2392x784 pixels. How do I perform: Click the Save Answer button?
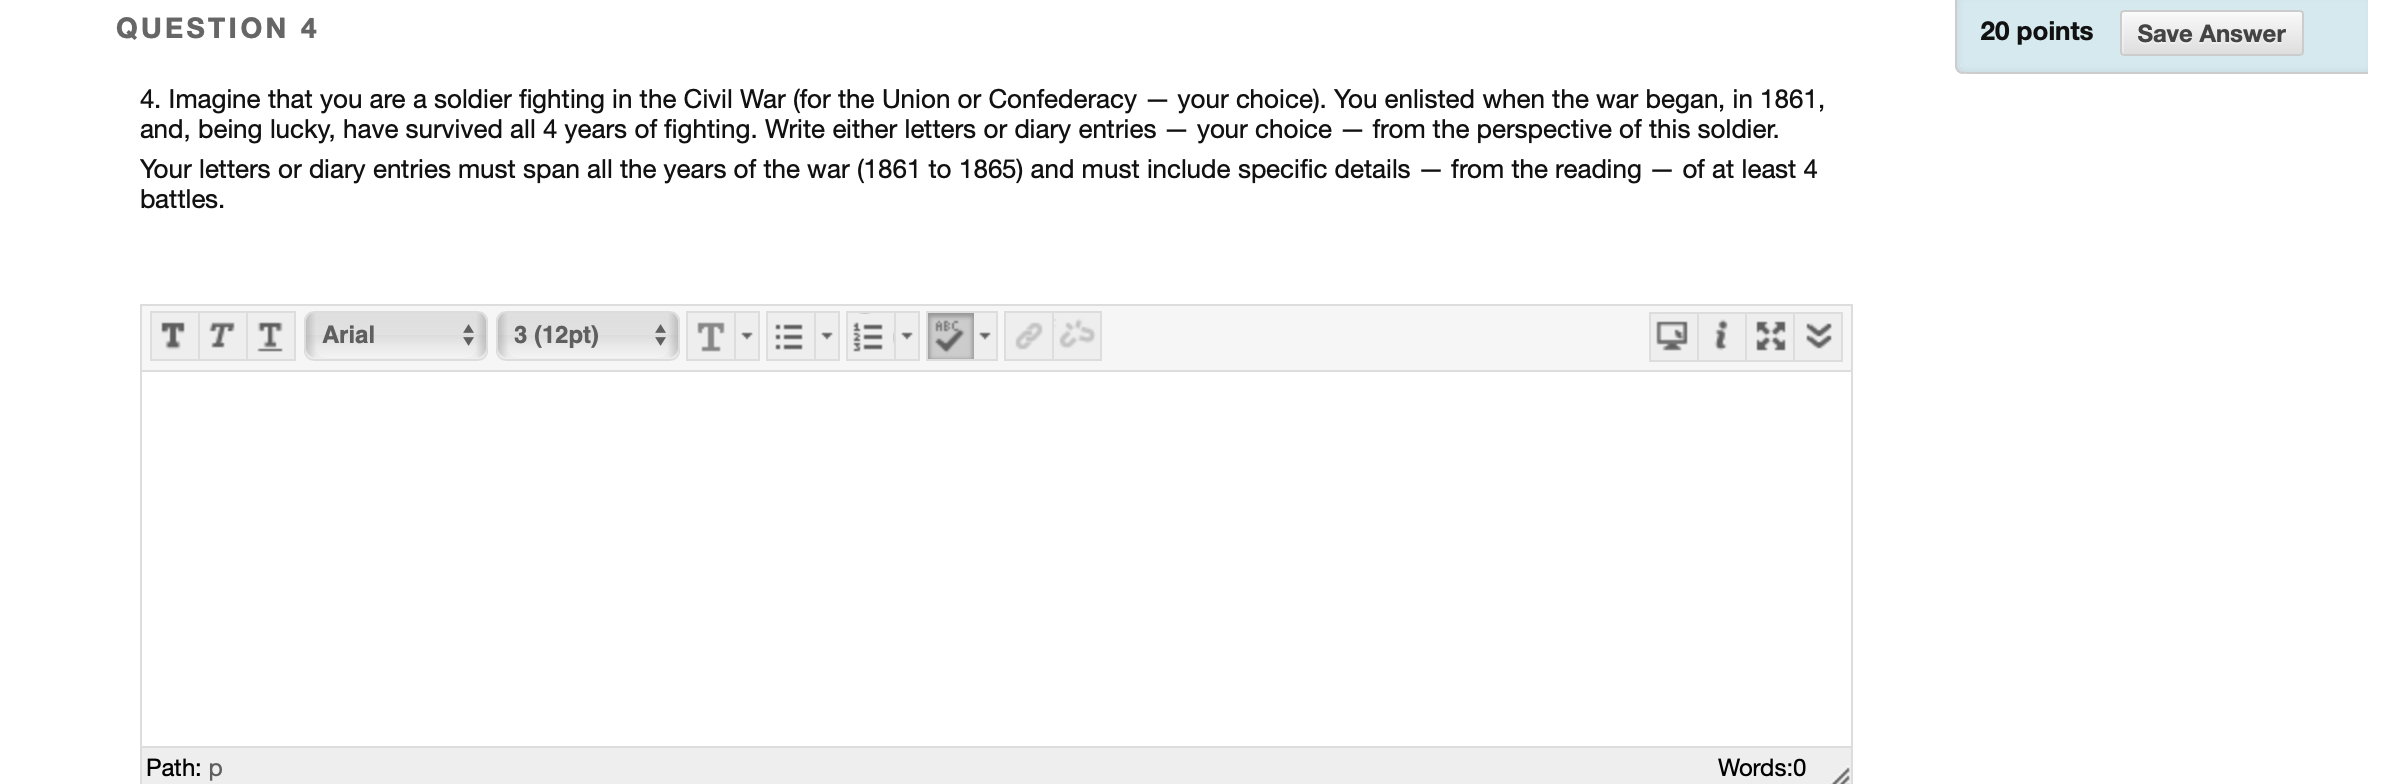click(2211, 33)
